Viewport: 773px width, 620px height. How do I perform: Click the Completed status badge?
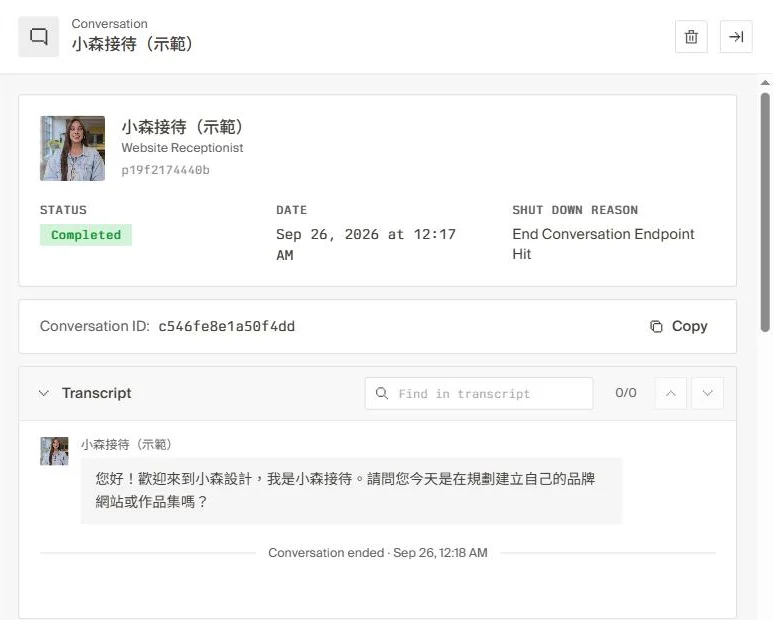coord(86,235)
